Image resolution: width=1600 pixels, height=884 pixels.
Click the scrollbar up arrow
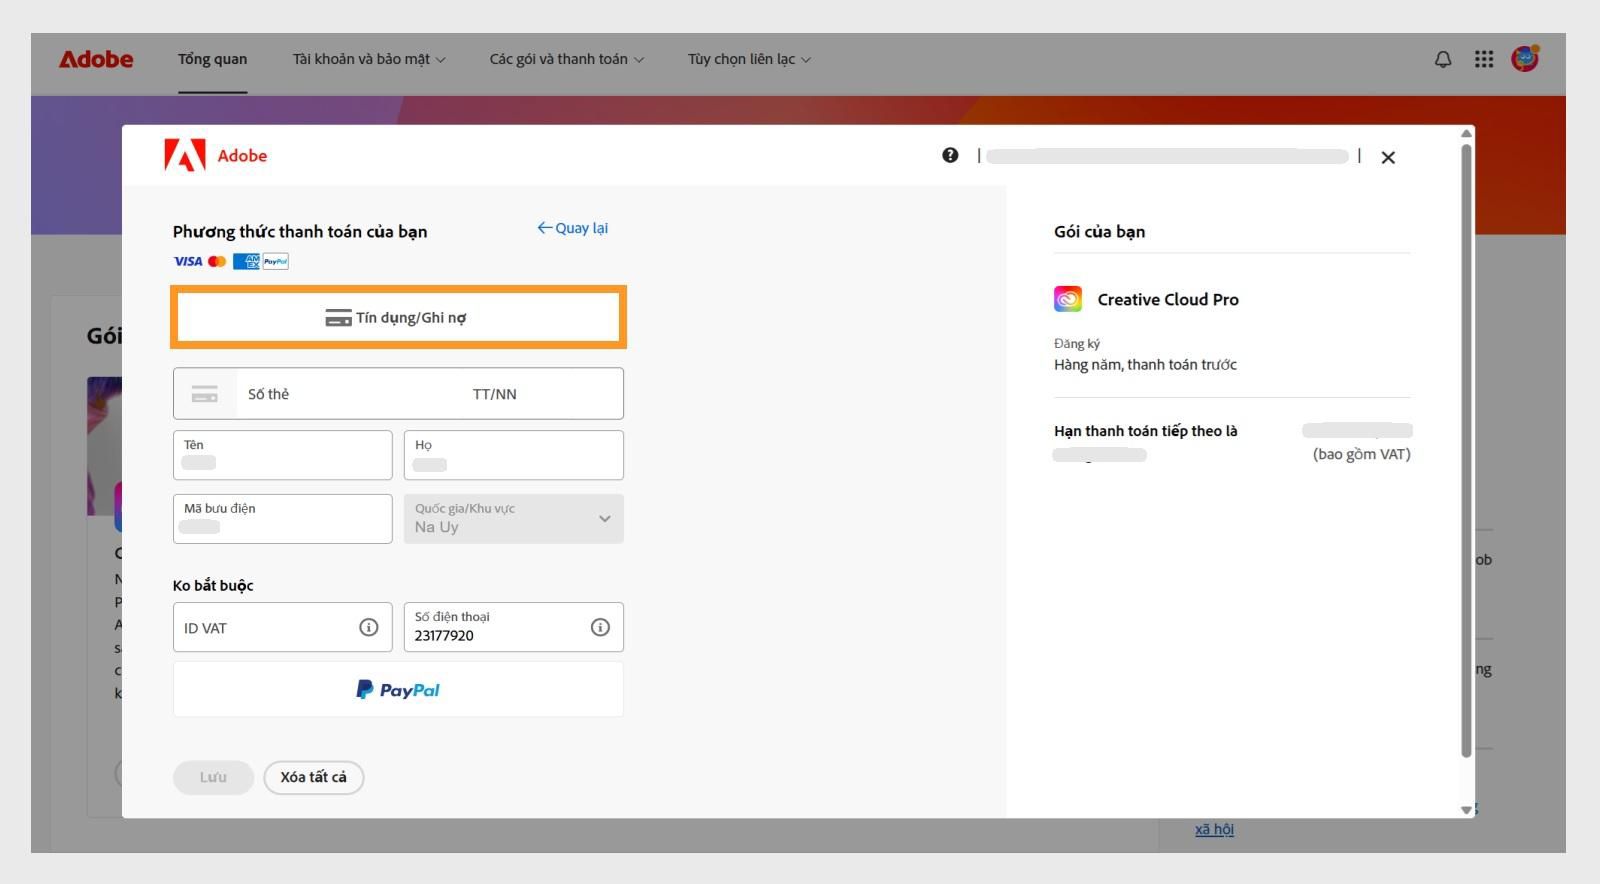(x=1467, y=133)
